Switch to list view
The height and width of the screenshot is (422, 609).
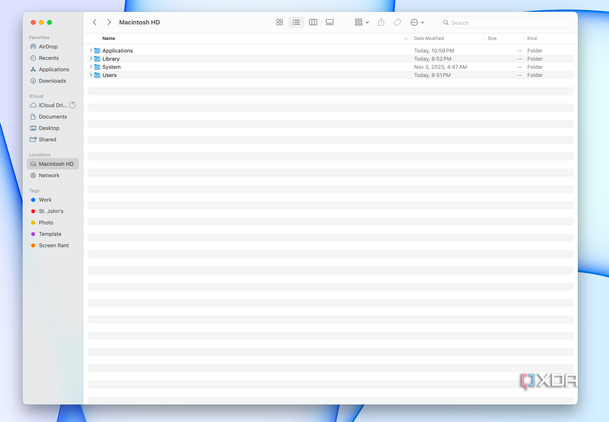coord(296,23)
